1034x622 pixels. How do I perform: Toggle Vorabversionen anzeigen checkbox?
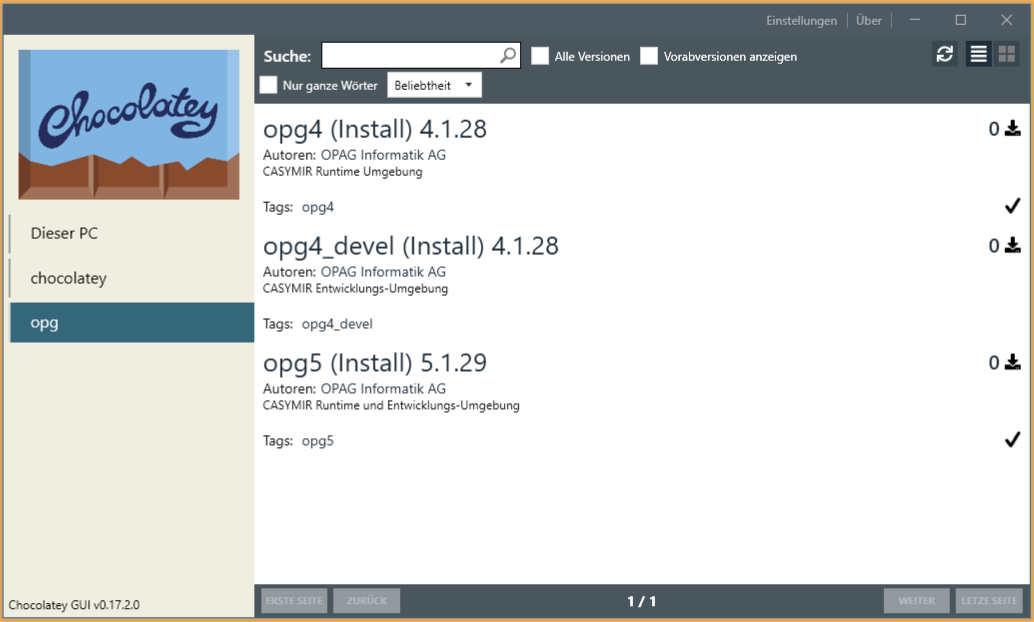[x=649, y=56]
